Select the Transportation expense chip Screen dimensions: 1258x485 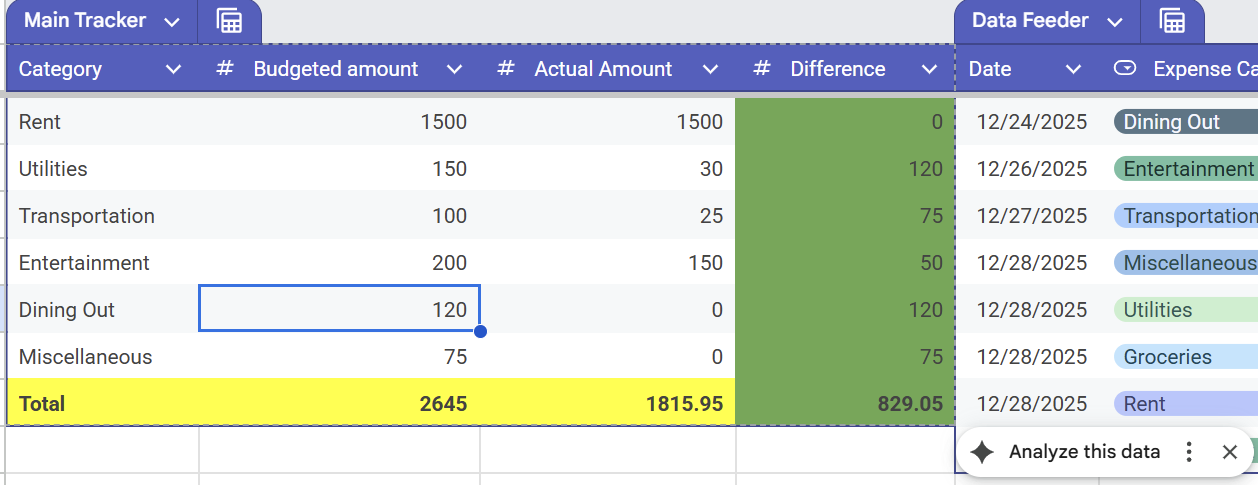point(1185,216)
